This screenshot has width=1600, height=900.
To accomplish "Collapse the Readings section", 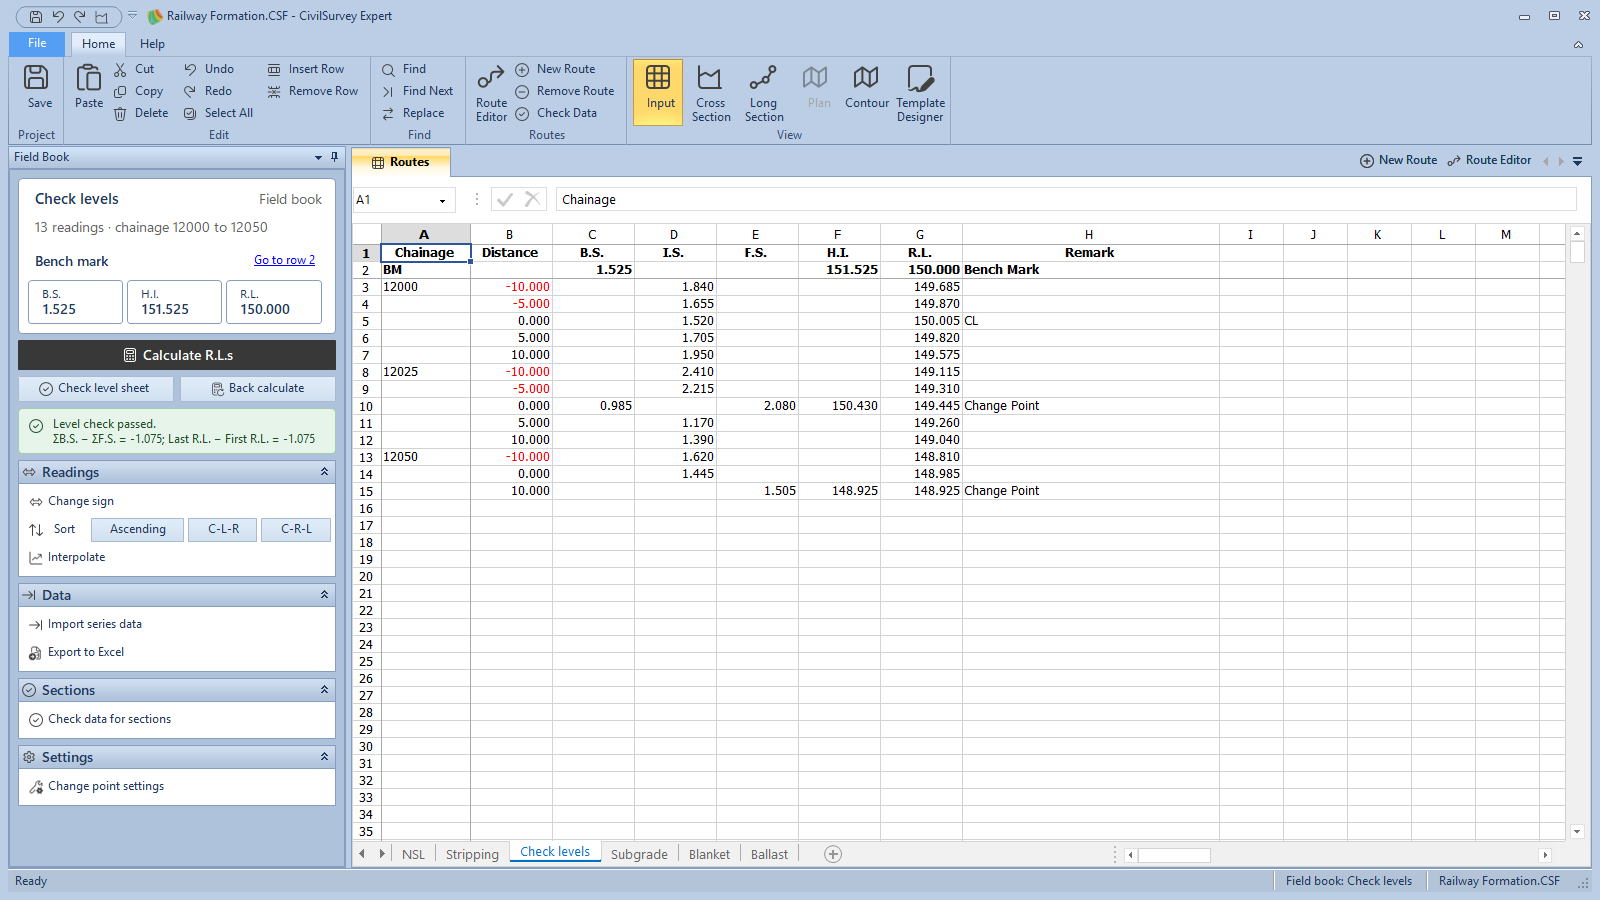I will (x=324, y=472).
